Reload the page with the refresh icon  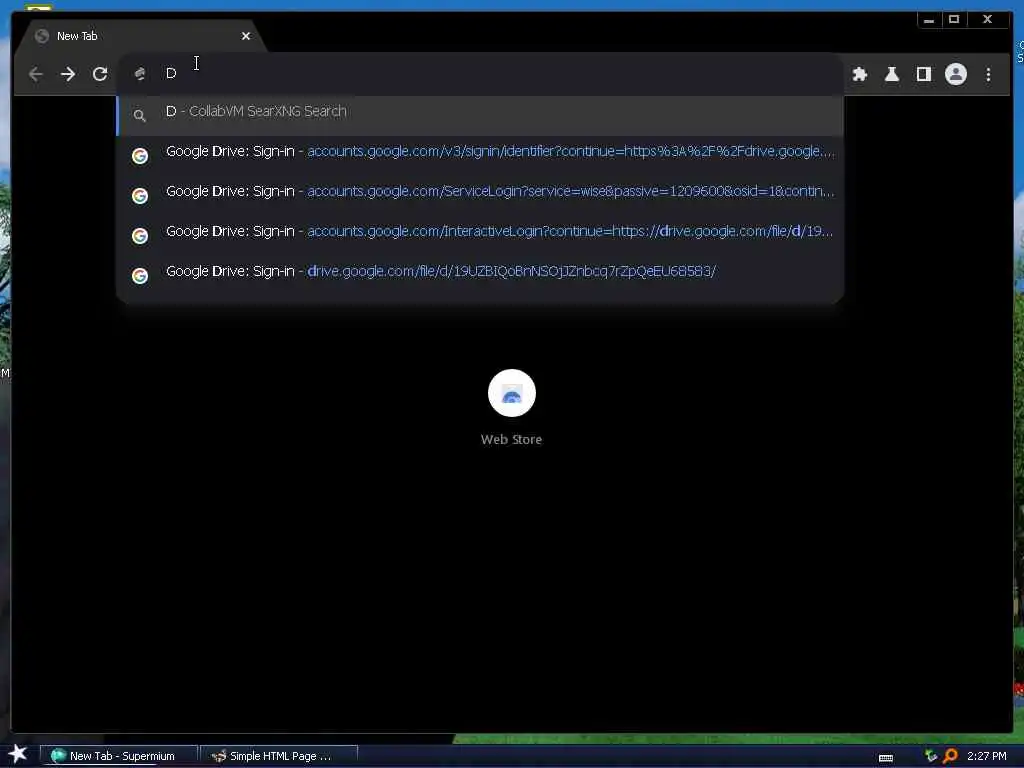coord(100,74)
